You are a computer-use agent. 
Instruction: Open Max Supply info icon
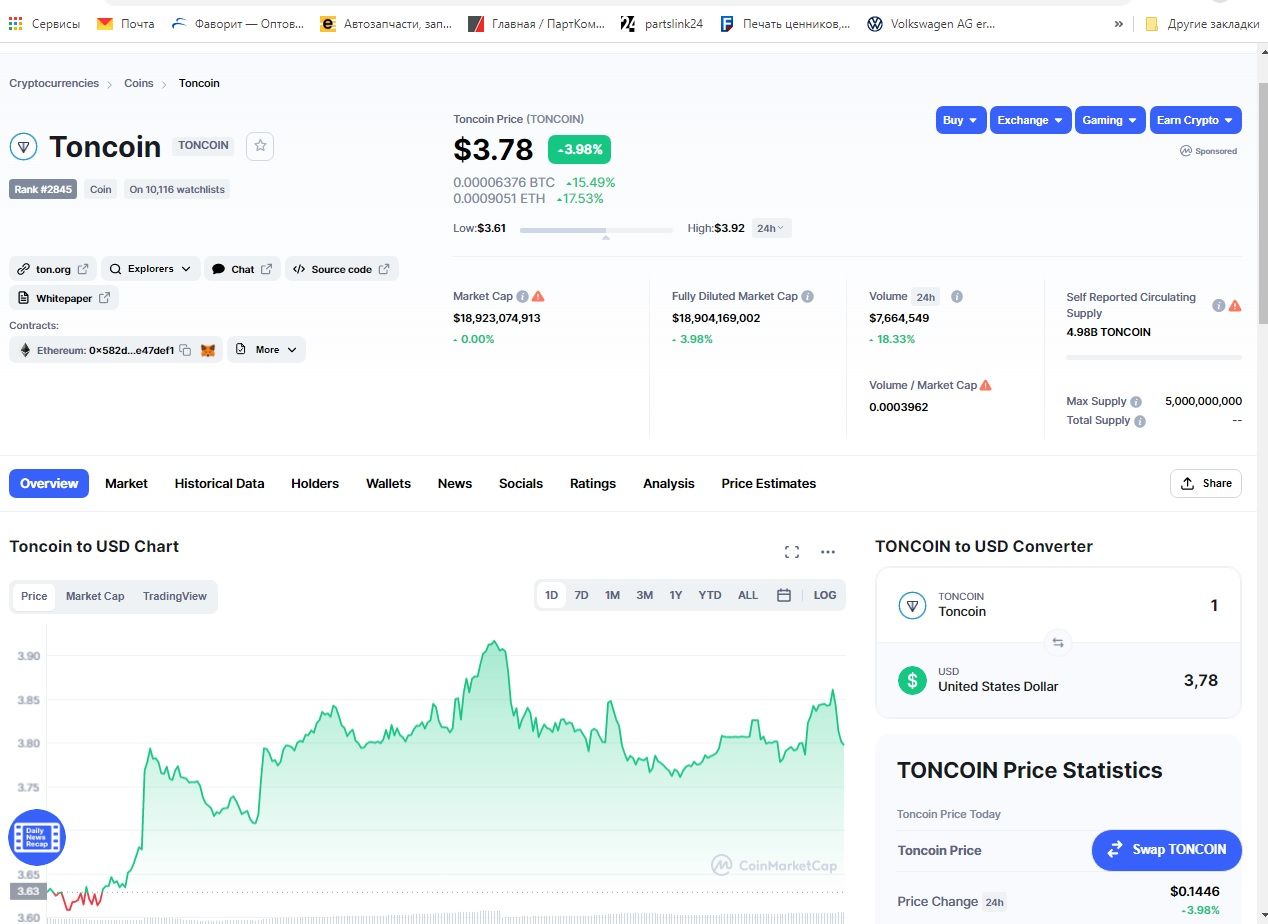pyautogui.click(x=1137, y=401)
